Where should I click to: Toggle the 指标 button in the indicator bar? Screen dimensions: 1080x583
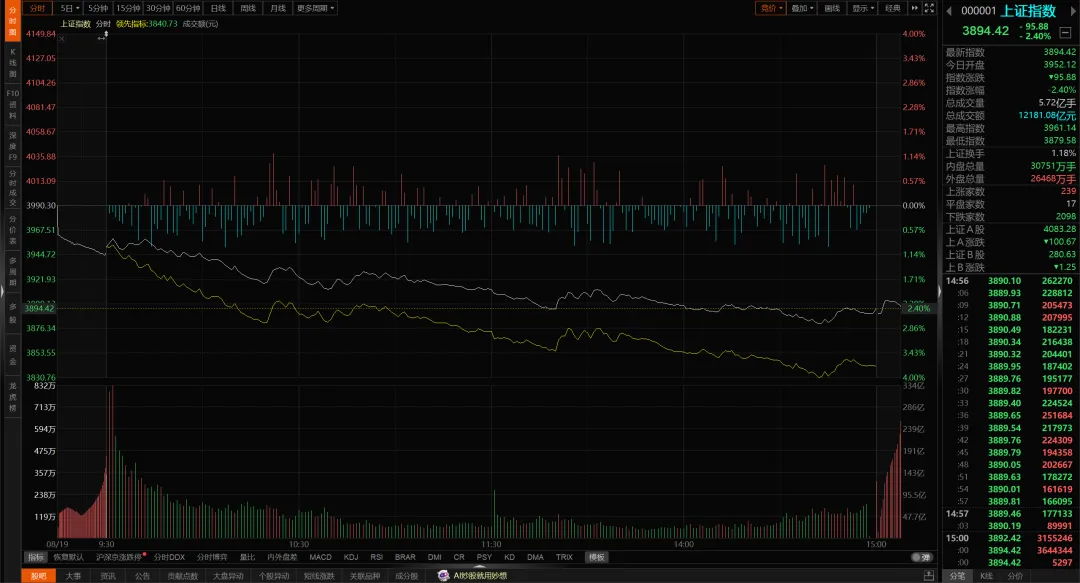click(x=35, y=558)
